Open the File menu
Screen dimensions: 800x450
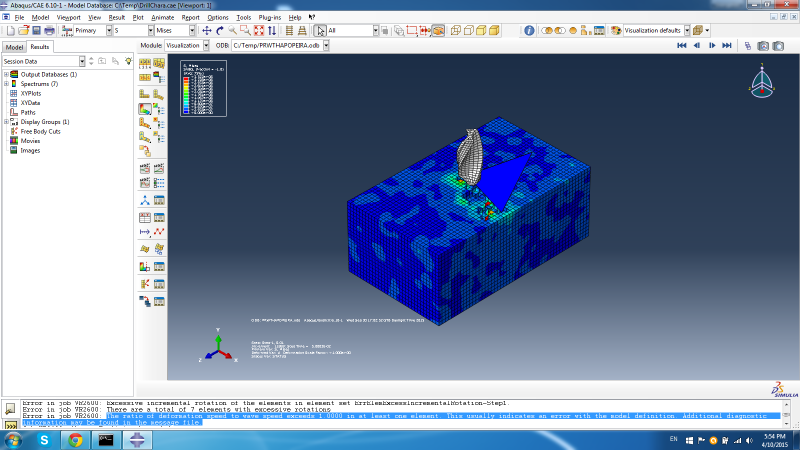(19, 17)
